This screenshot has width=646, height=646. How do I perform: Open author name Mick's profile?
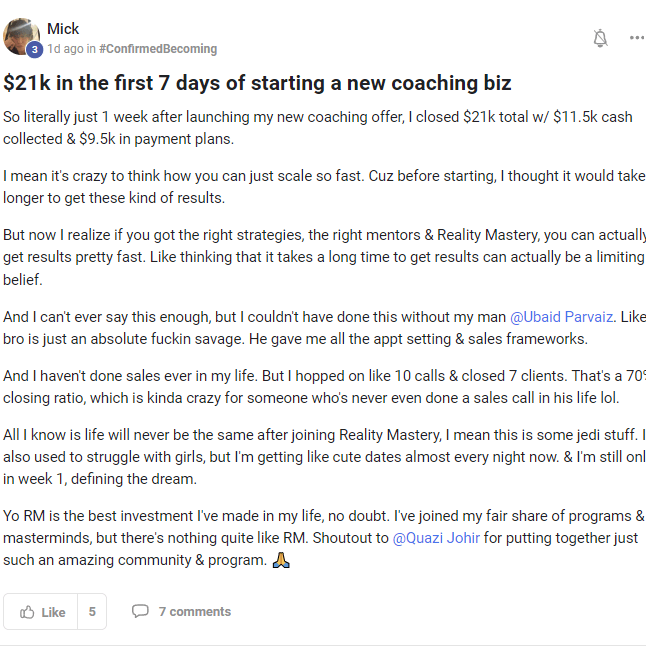(63, 28)
